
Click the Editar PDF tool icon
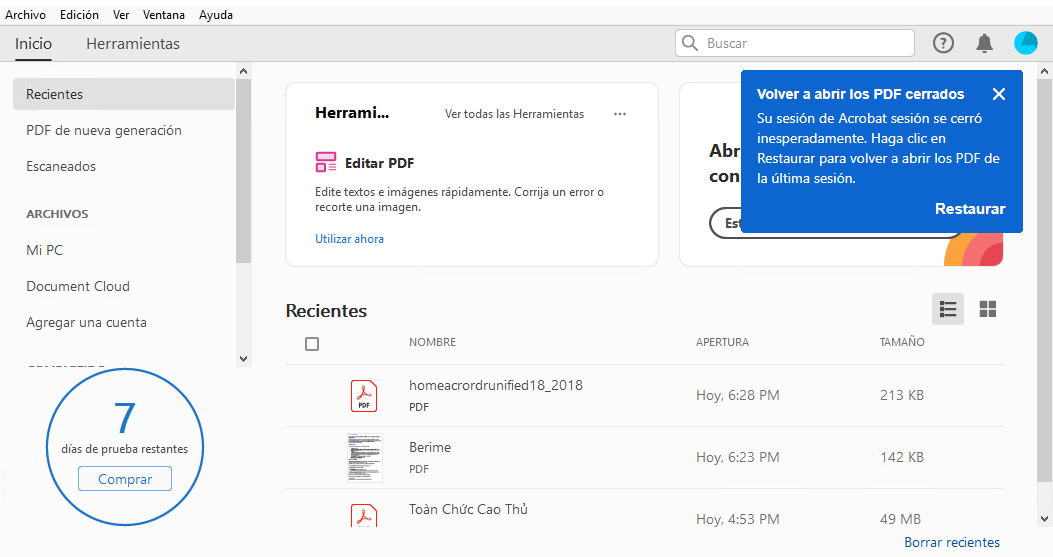click(327, 163)
